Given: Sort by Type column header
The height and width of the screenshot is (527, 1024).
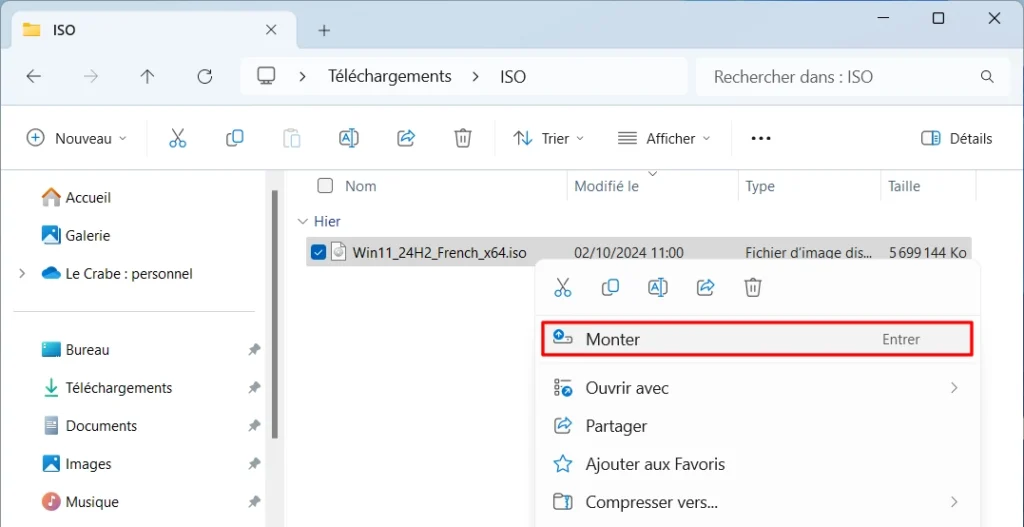Looking at the screenshot, I should click(x=760, y=186).
